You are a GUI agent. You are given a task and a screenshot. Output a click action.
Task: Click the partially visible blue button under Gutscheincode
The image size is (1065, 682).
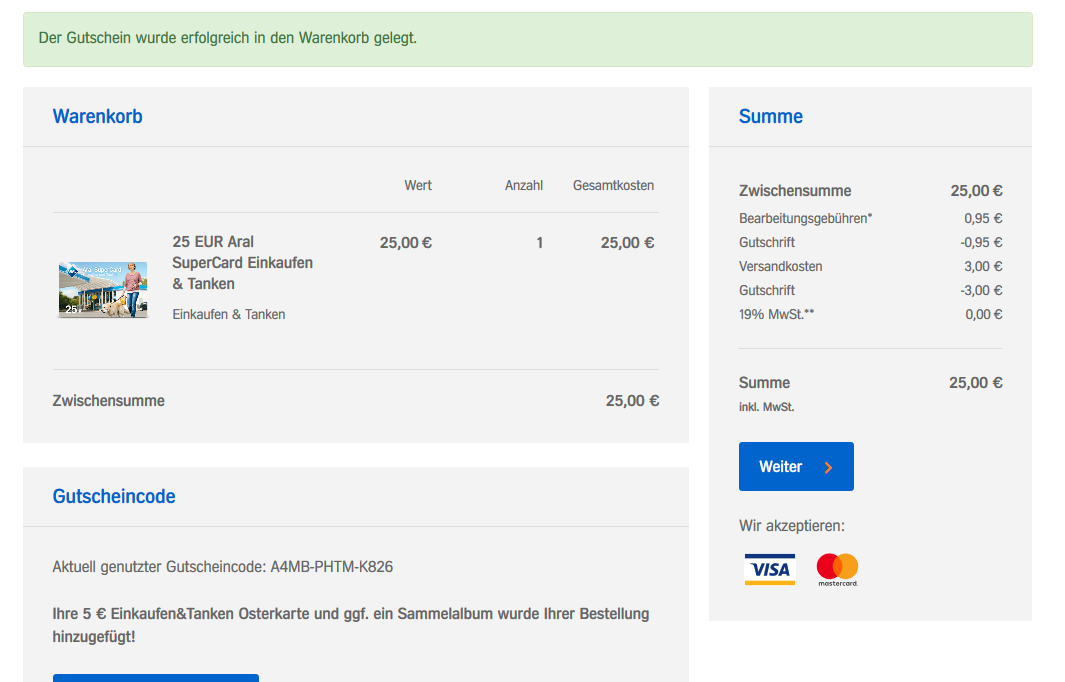point(155,677)
